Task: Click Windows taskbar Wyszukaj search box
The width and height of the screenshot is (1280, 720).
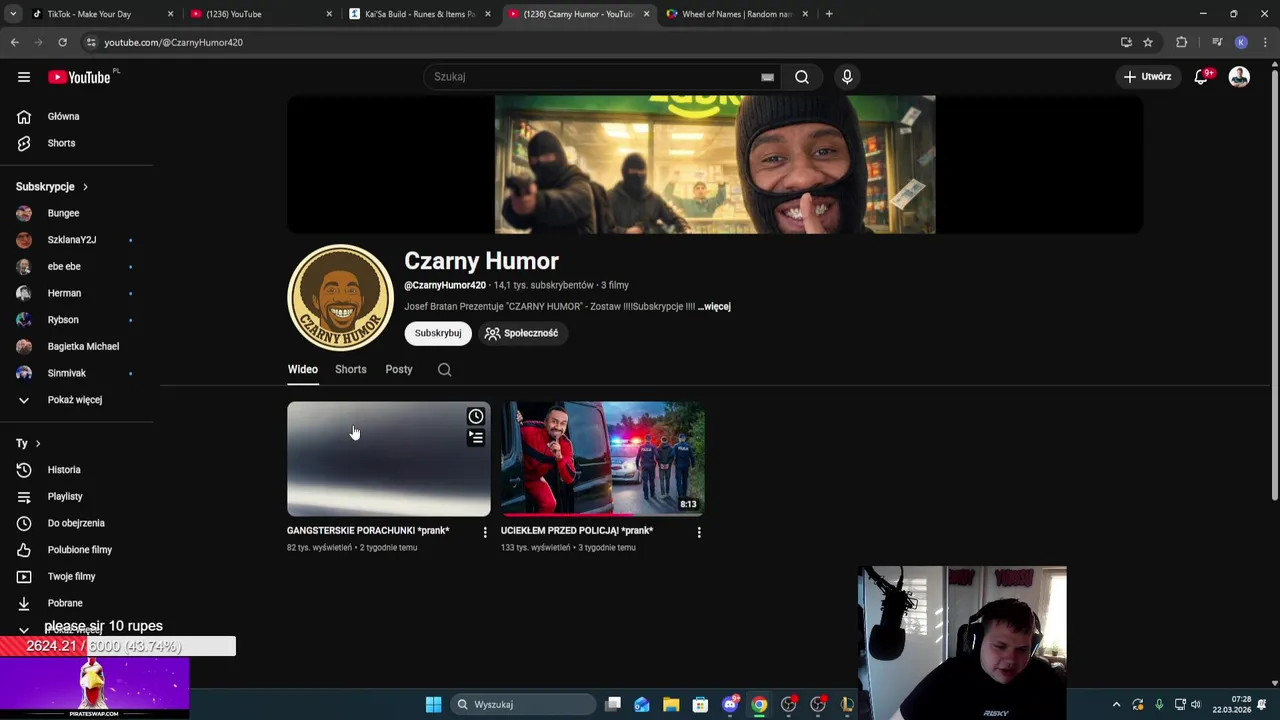Action: pos(521,704)
